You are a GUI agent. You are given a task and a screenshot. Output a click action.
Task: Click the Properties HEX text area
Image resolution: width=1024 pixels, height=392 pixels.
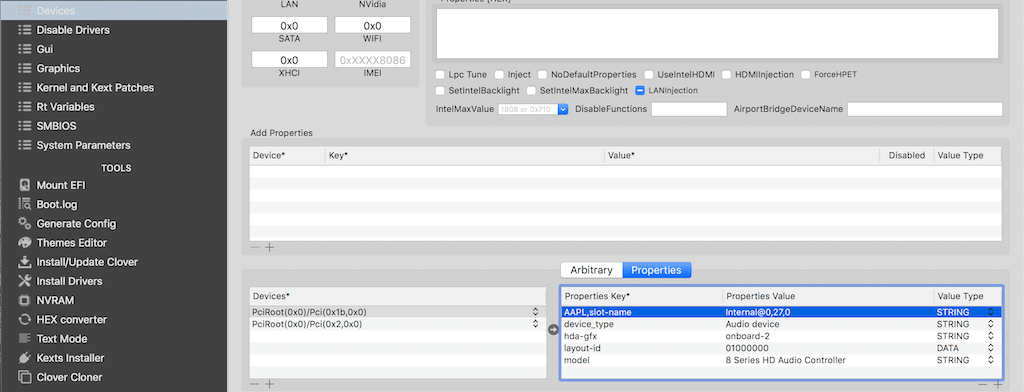pyautogui.click(x=717, y=33)
